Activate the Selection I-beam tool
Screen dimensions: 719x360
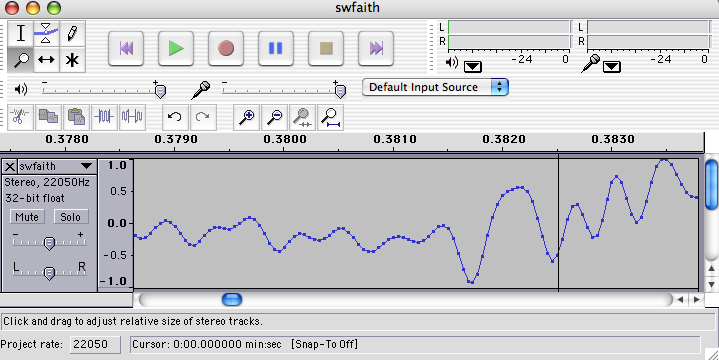20,33
